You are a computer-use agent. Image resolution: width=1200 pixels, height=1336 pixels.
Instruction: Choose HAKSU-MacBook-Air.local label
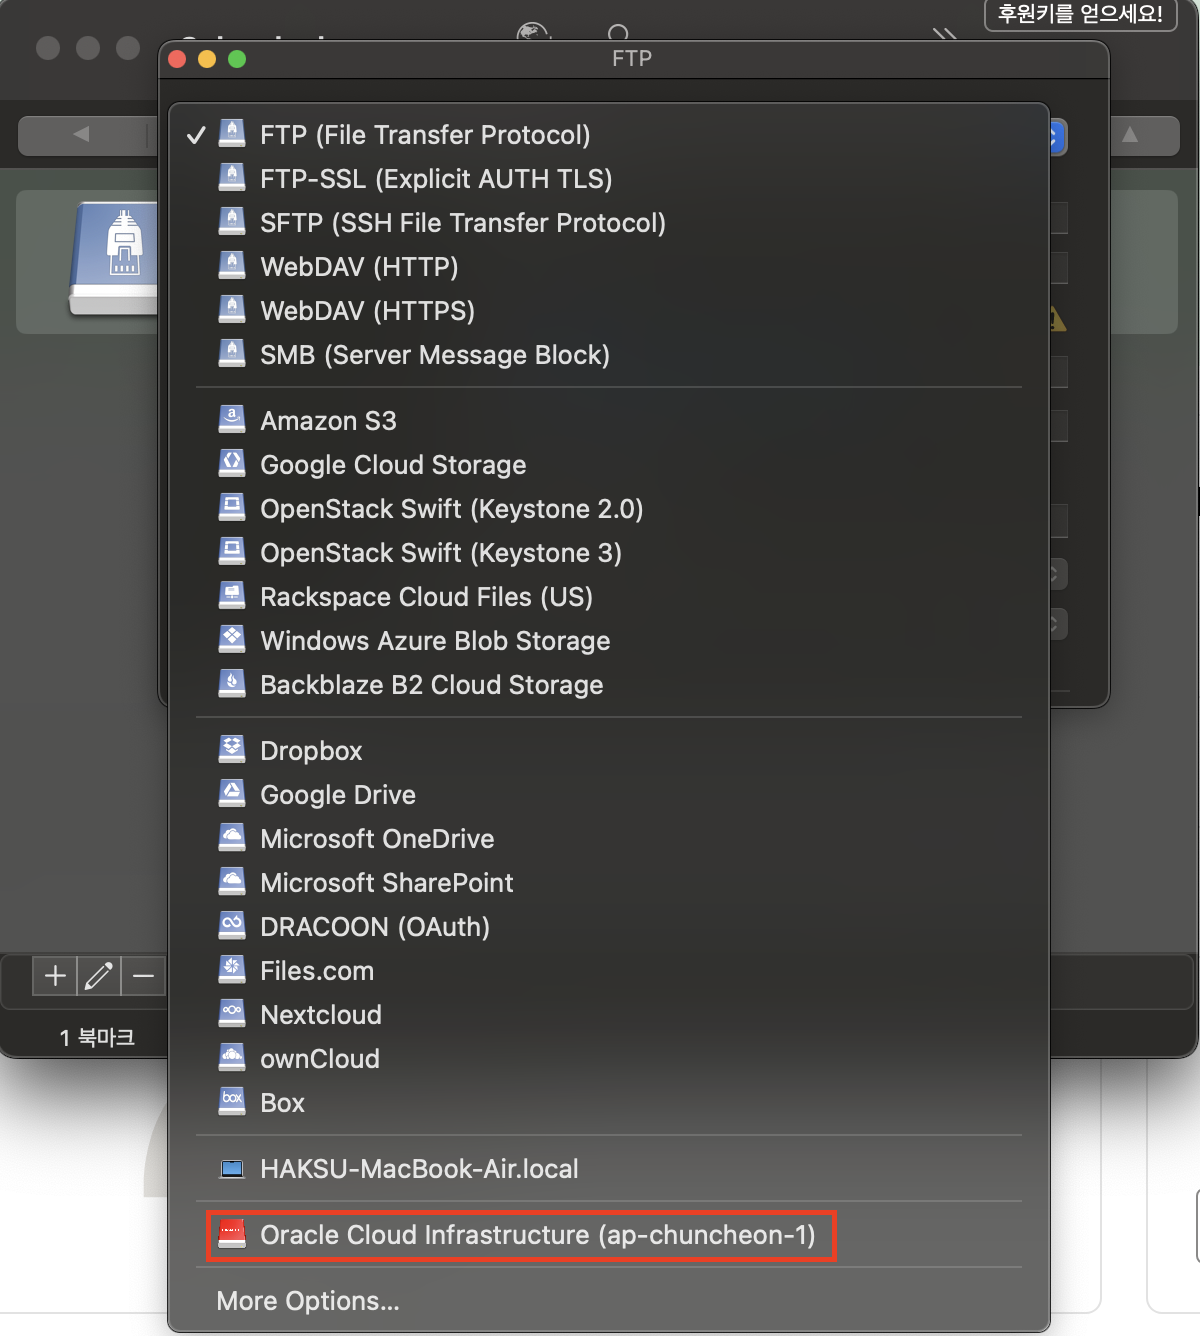(x=419, y=1169)
